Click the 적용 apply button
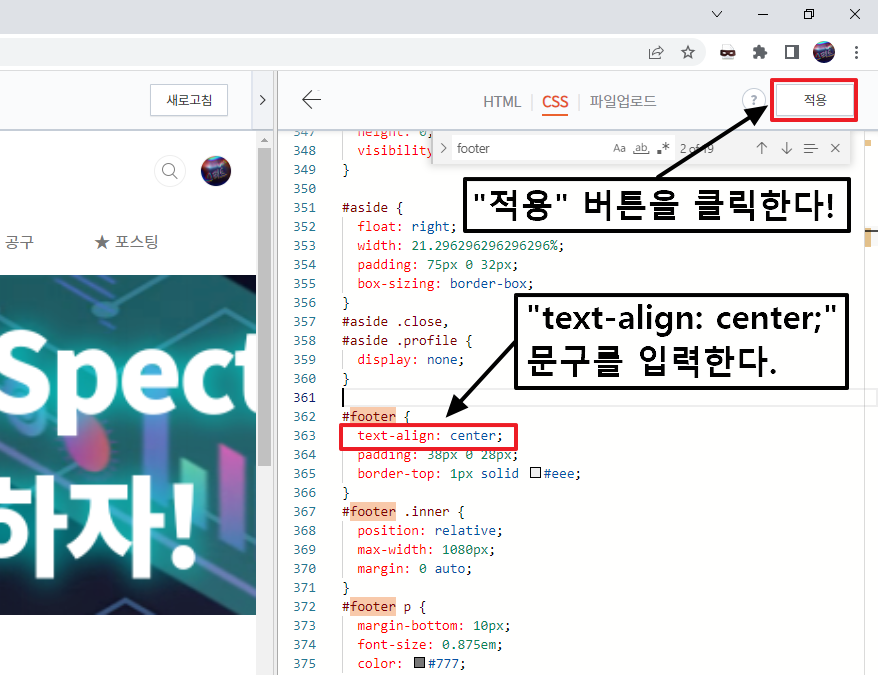This screenshot has width=878, height=675. pyautogui.click(x=814, y=100)
